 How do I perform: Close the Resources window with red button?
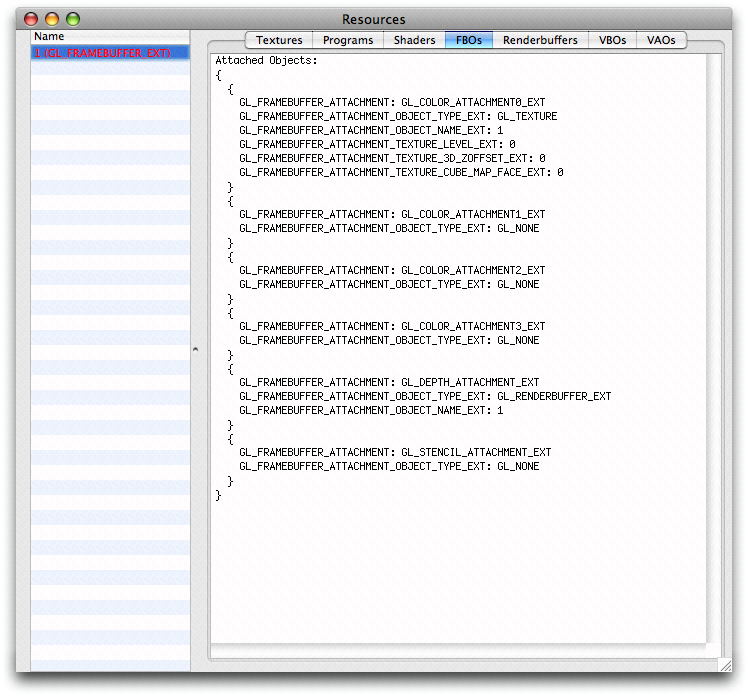coord(31,19)
